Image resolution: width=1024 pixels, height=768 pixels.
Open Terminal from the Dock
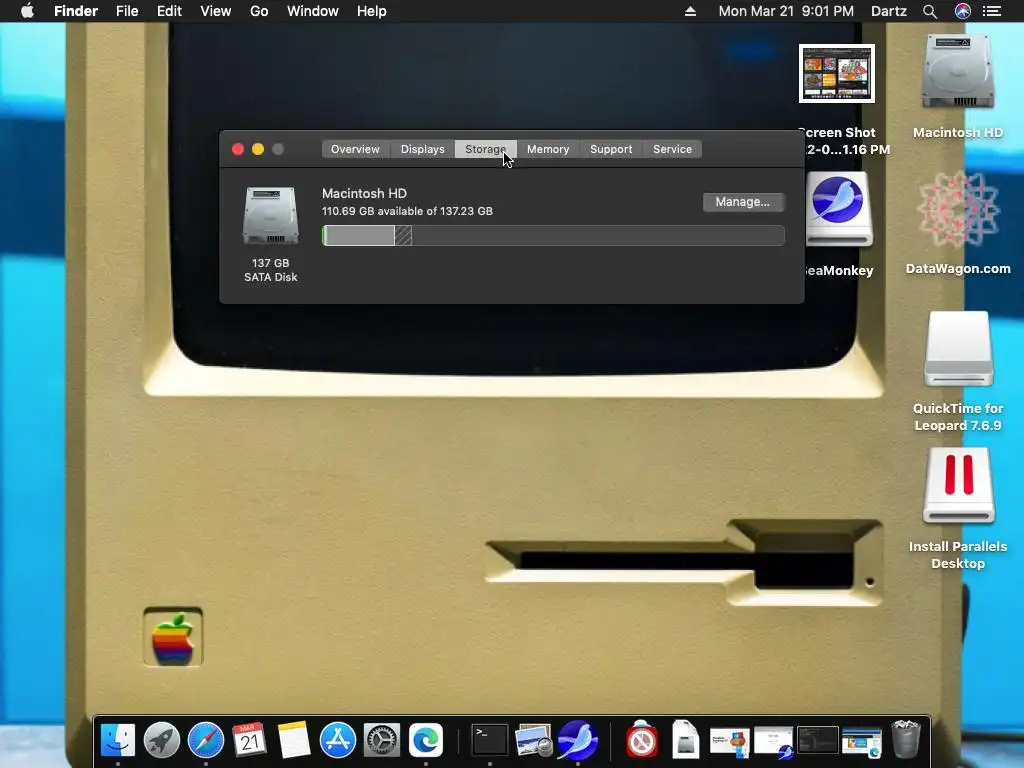pos(490,740)
